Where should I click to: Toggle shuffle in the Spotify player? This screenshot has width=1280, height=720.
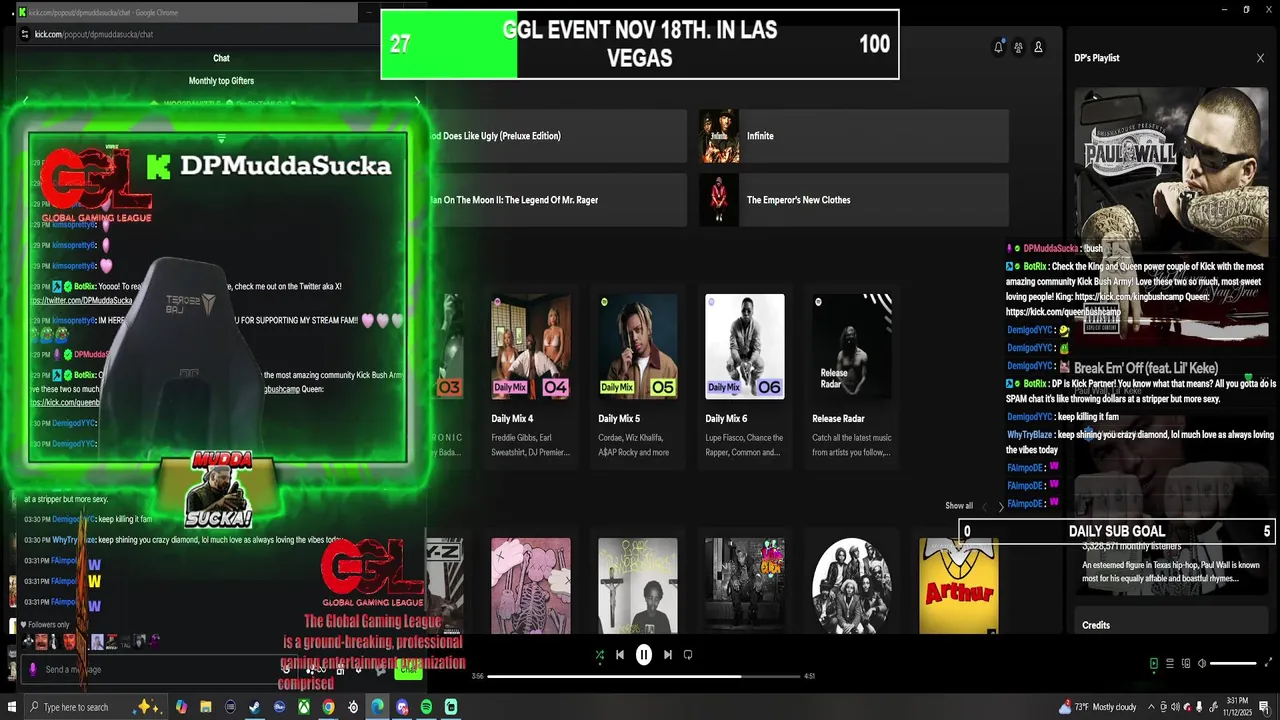pyautogui.click(x=599, y=655)
